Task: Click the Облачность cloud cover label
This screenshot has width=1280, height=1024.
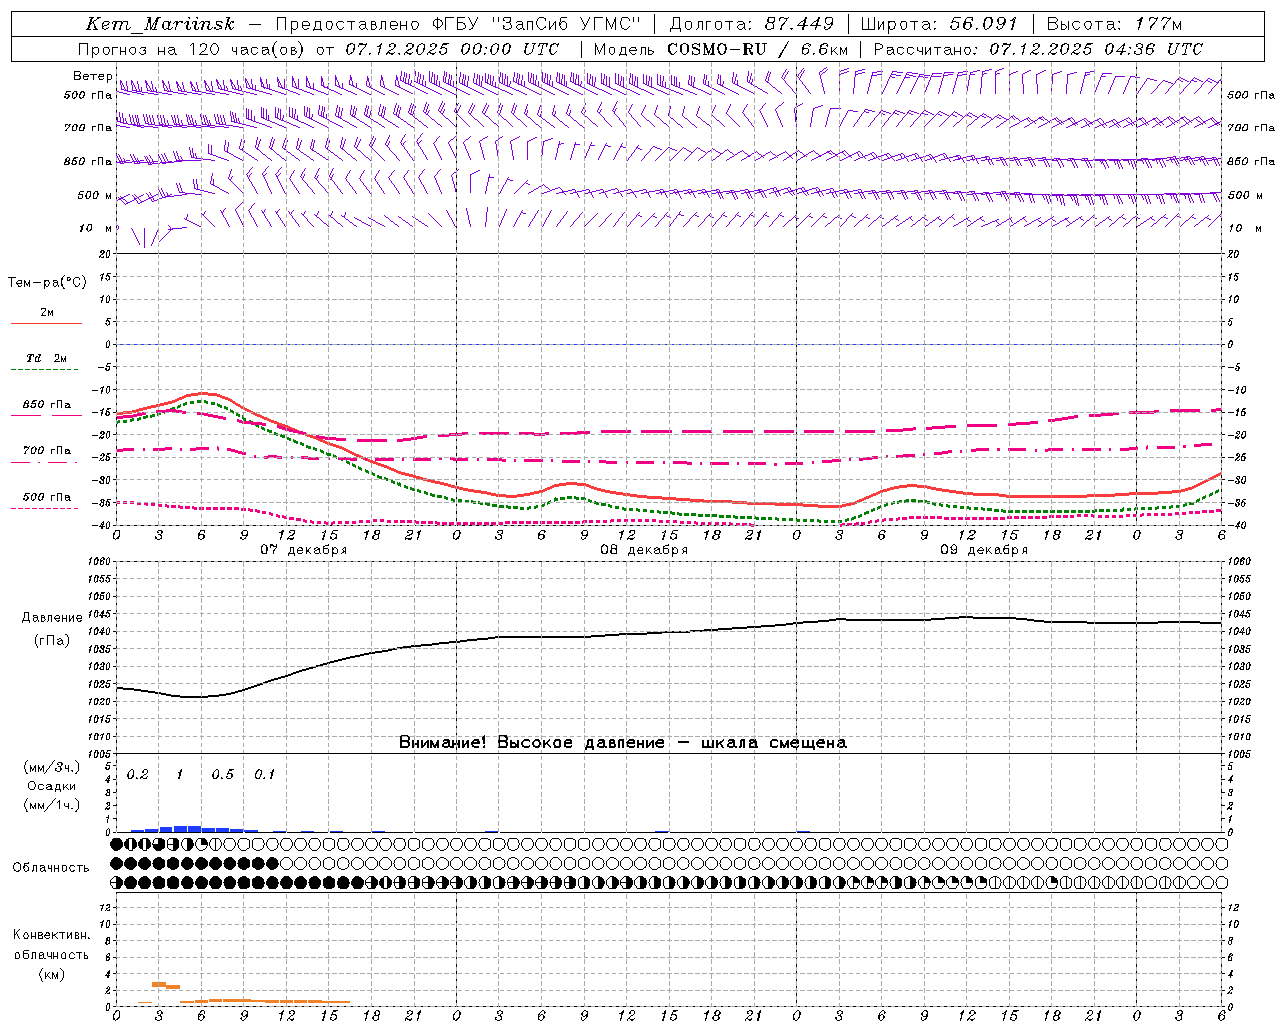Action: [x=51, y=868]
